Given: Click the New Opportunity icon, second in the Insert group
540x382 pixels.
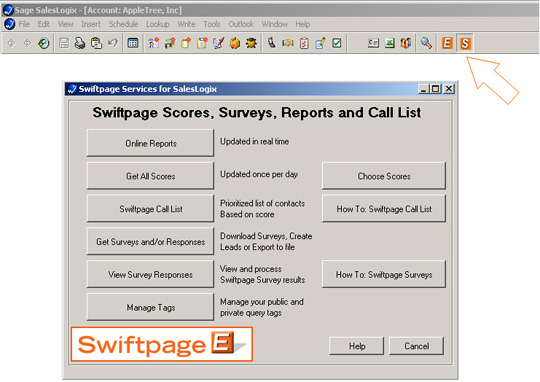Looking at the screenshot, I should point(170,43).
